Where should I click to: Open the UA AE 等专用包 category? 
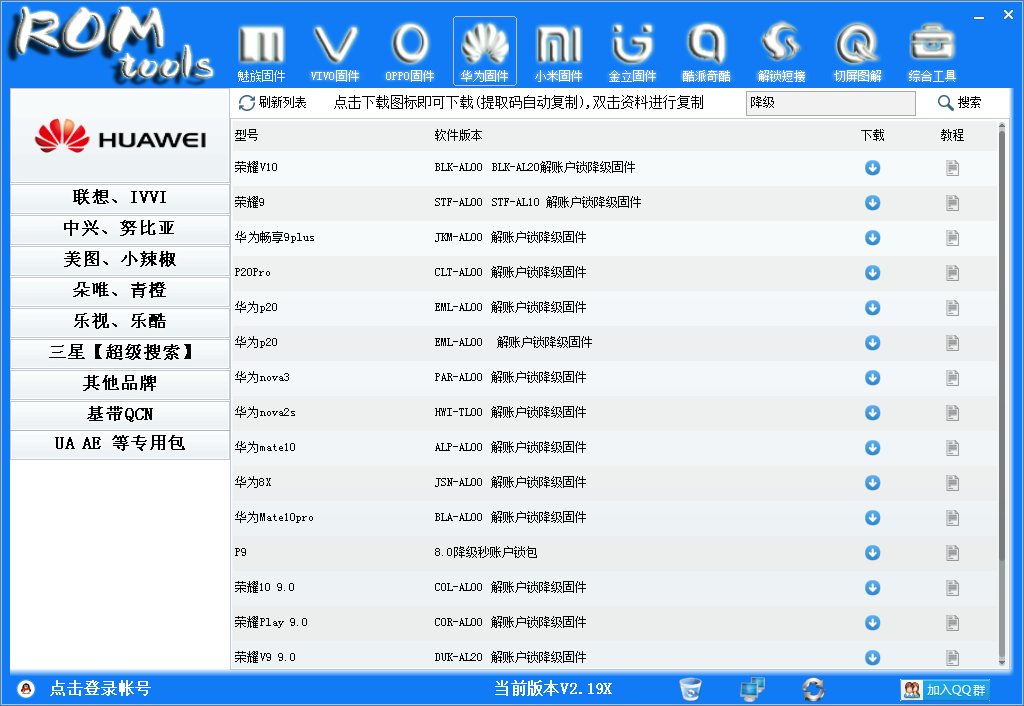[x=120, y=443]
